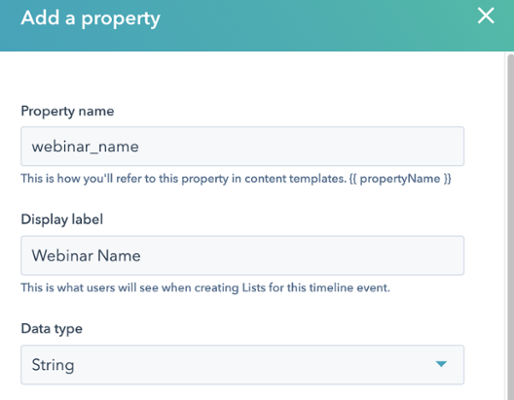Click help text about creating Lists
This screenshot has width=514, height=400.
[205, 288]
